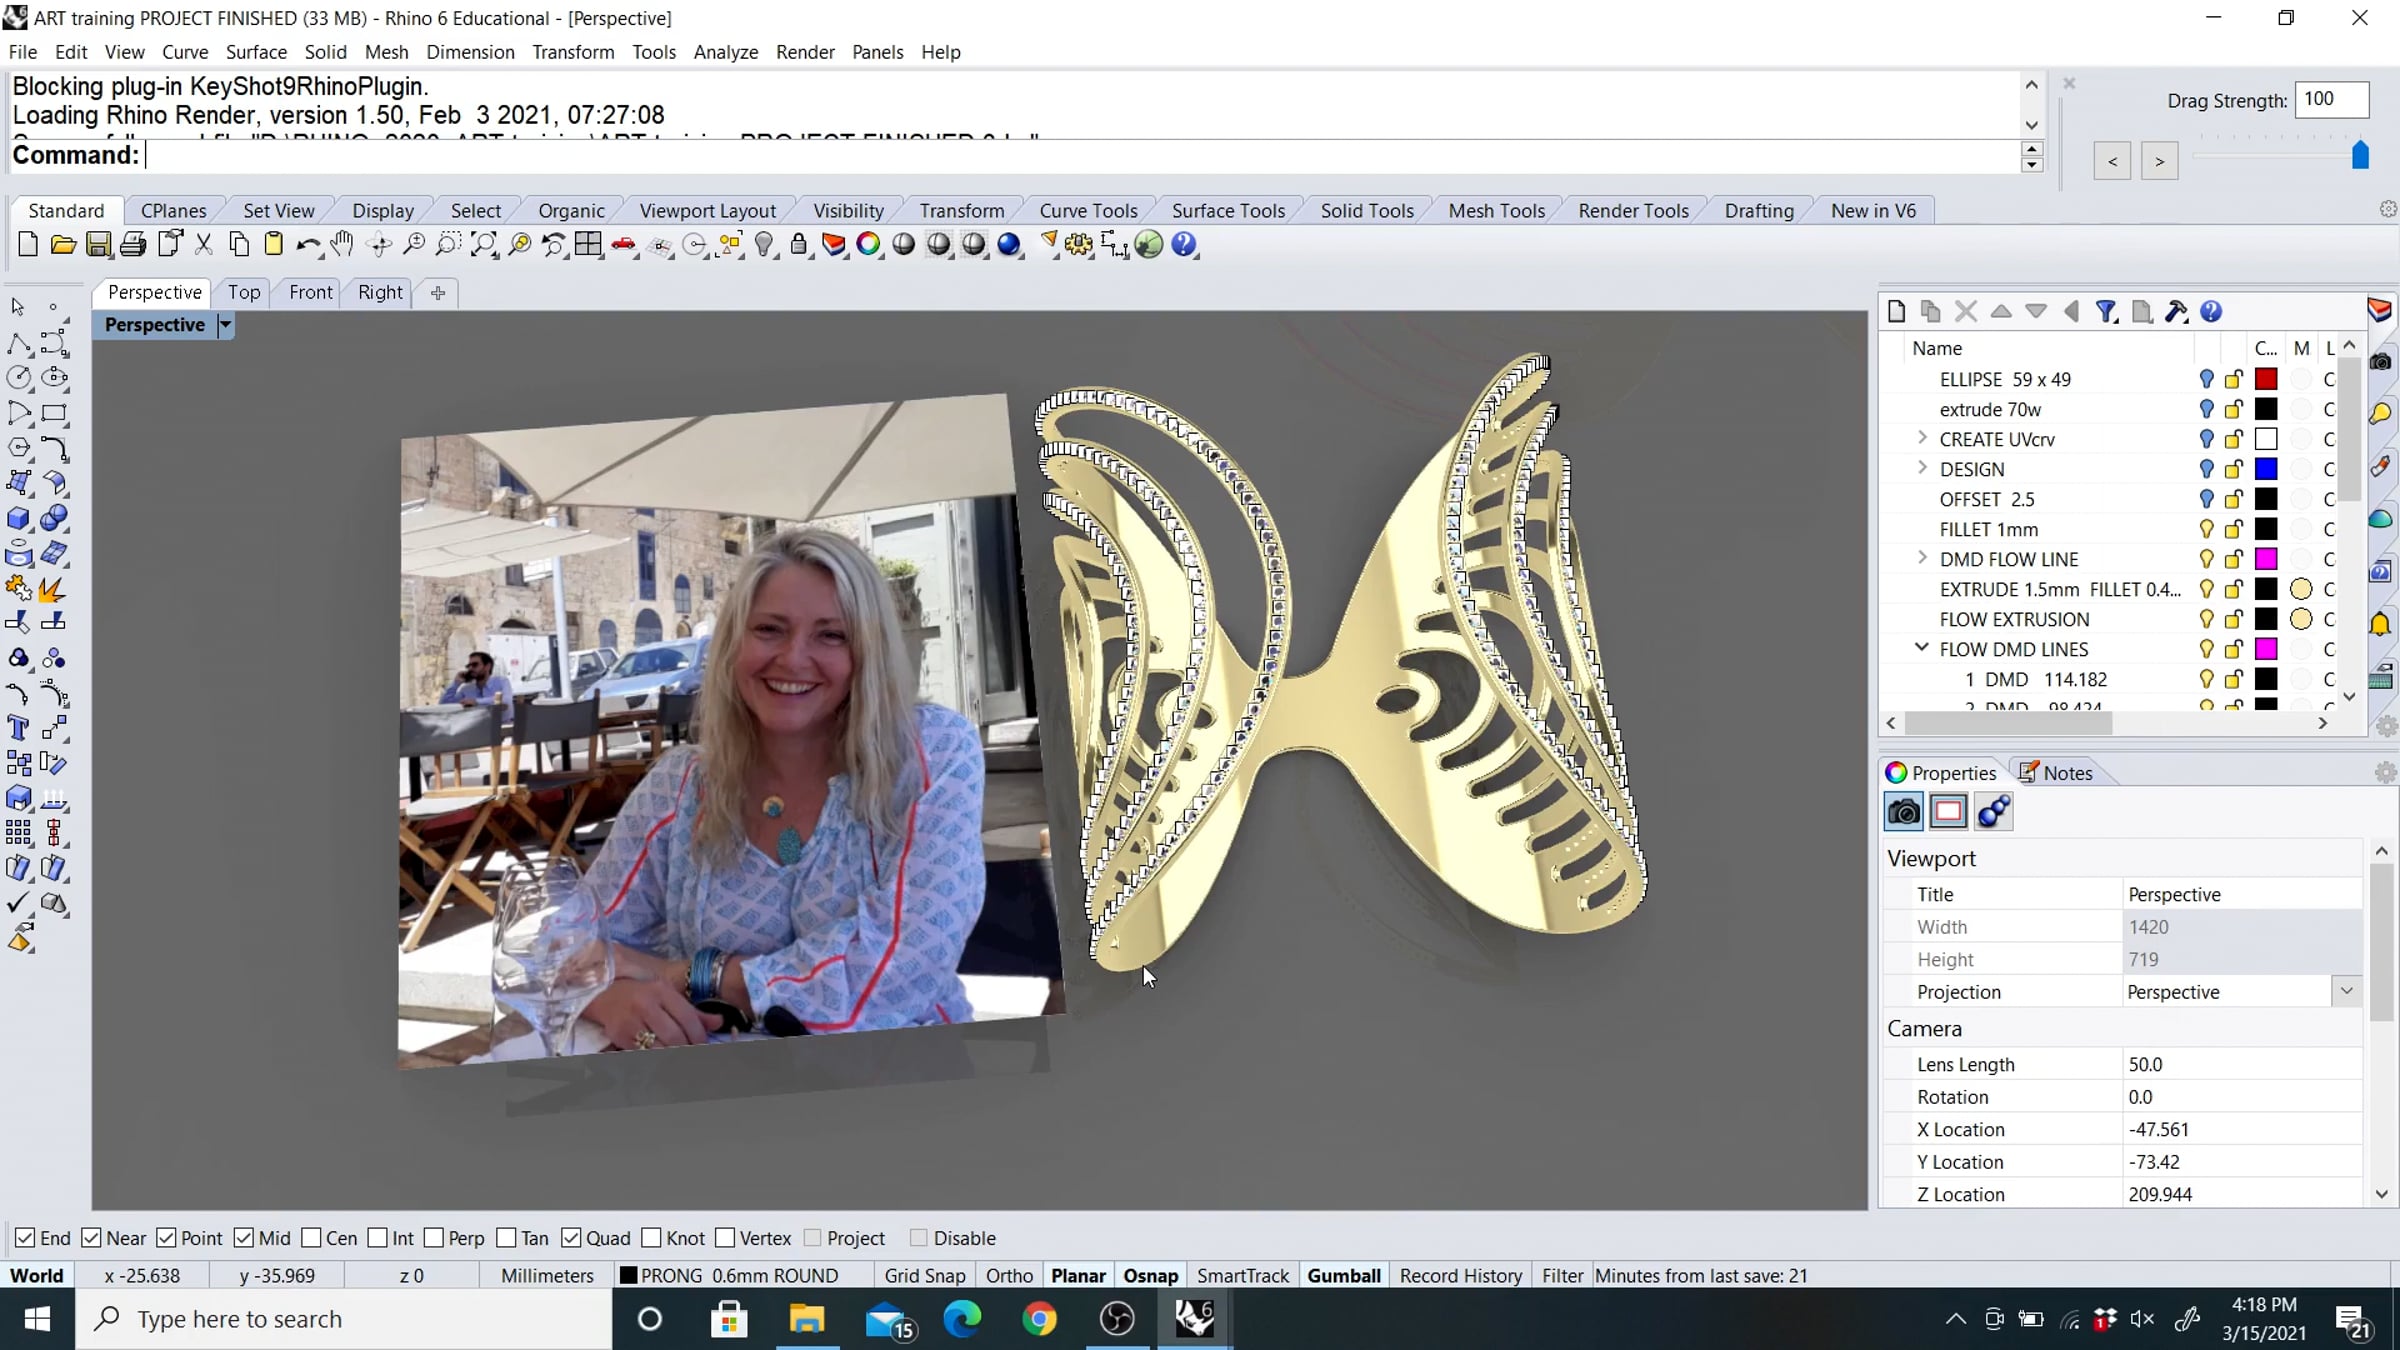Image resolution: width=2400 pixels, height=1350 pixels.
Task: Switch to the Solid Tools toolbar tab
Action: (x=1367, y=211)
